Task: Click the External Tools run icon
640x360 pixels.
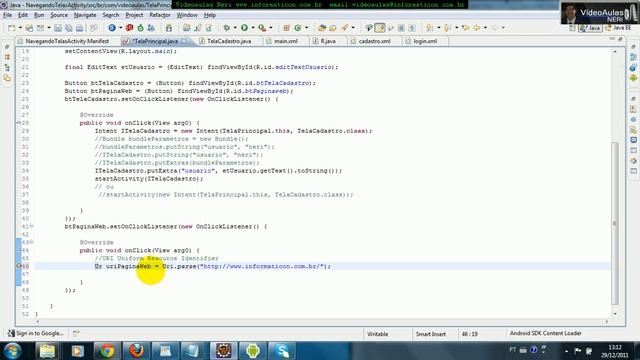Action: pos(262,28)
